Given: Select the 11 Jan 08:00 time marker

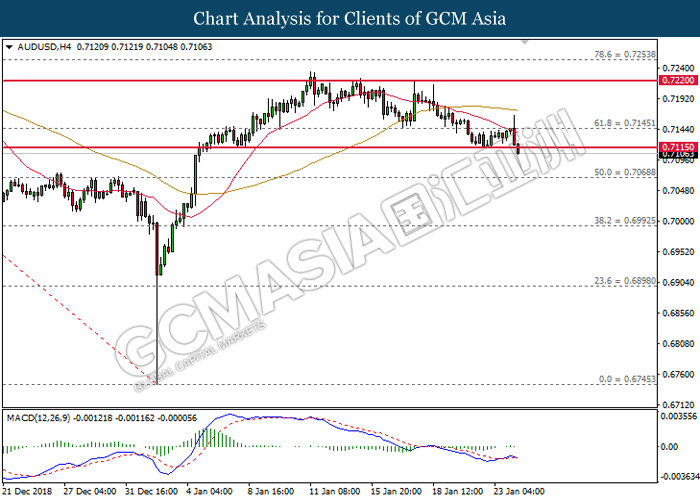Looking at the screenshot, I should (334, 491).
